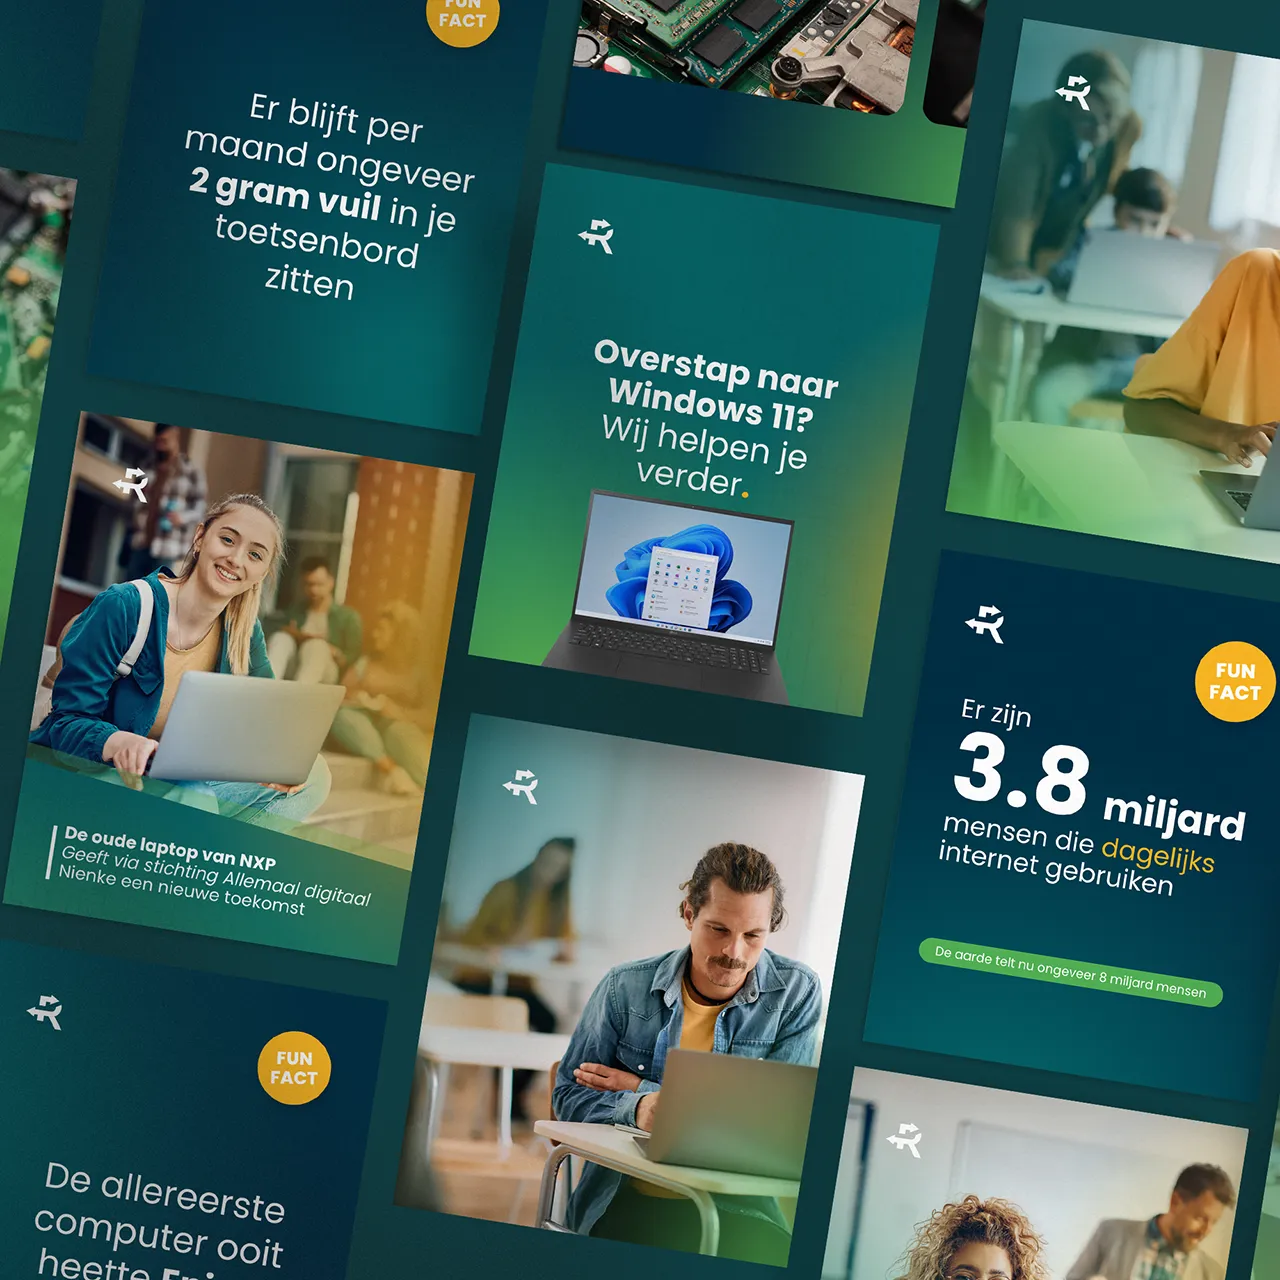Image resolution: width=1280 pixels, height=1280 pixels.
Task: Click the large '3.8' number
Action: pos(1020,776)
